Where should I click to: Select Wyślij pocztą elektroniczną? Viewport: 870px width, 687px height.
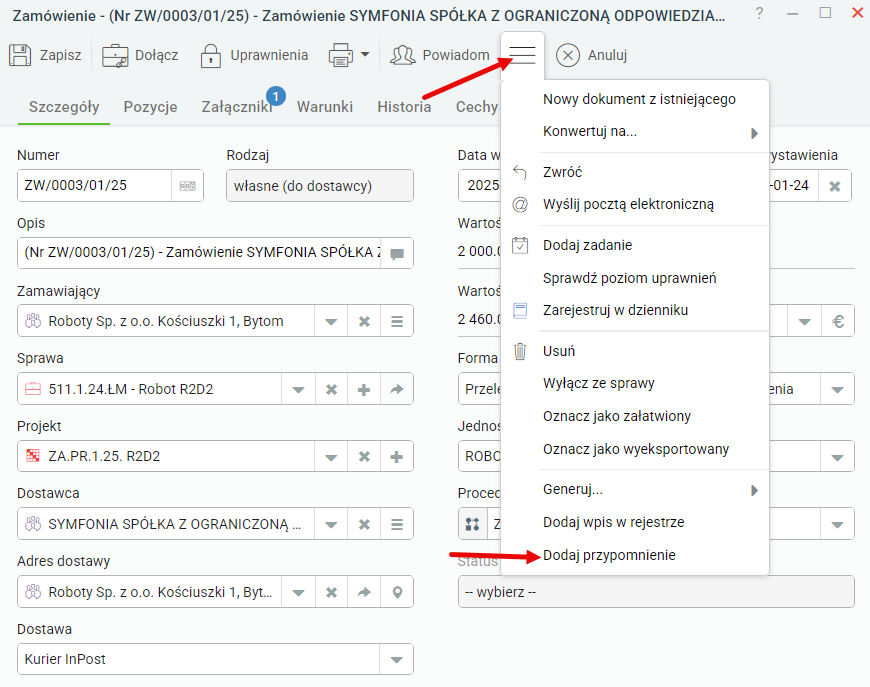pyautogui.click(x=635, y=205)
